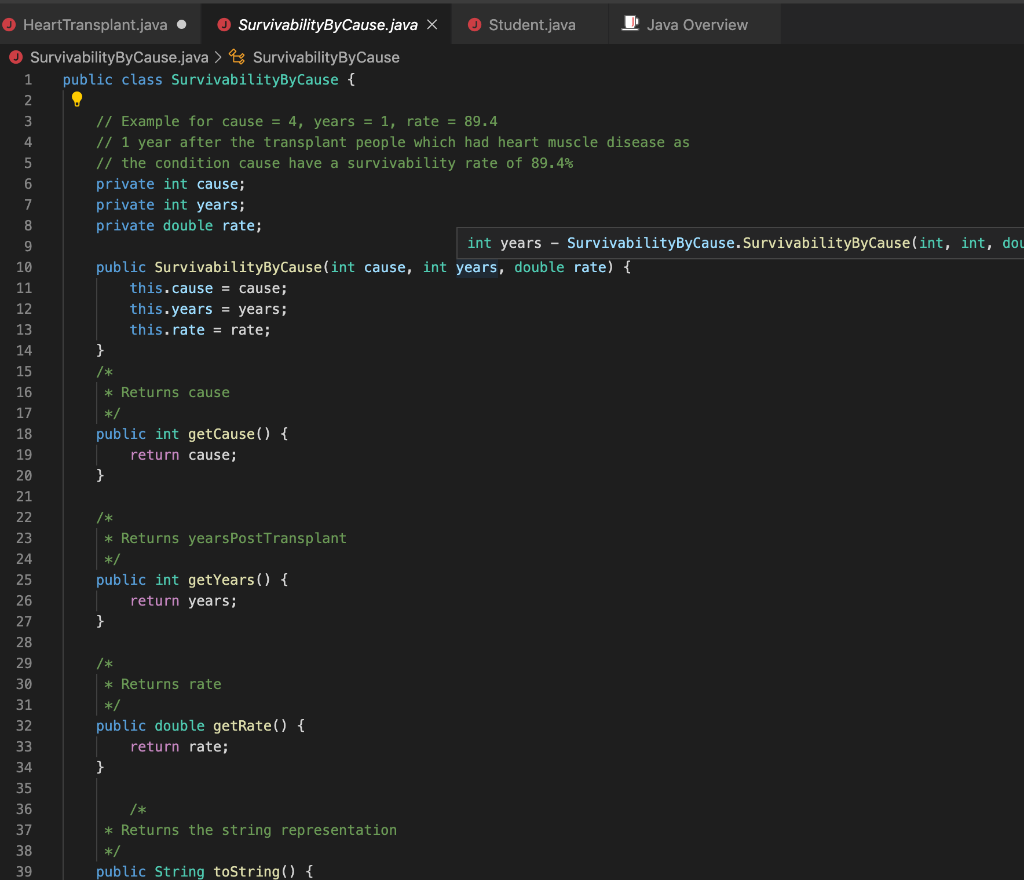1024x880 pixels.
Task: Open the Student.java tab
Action: (532, 25)
